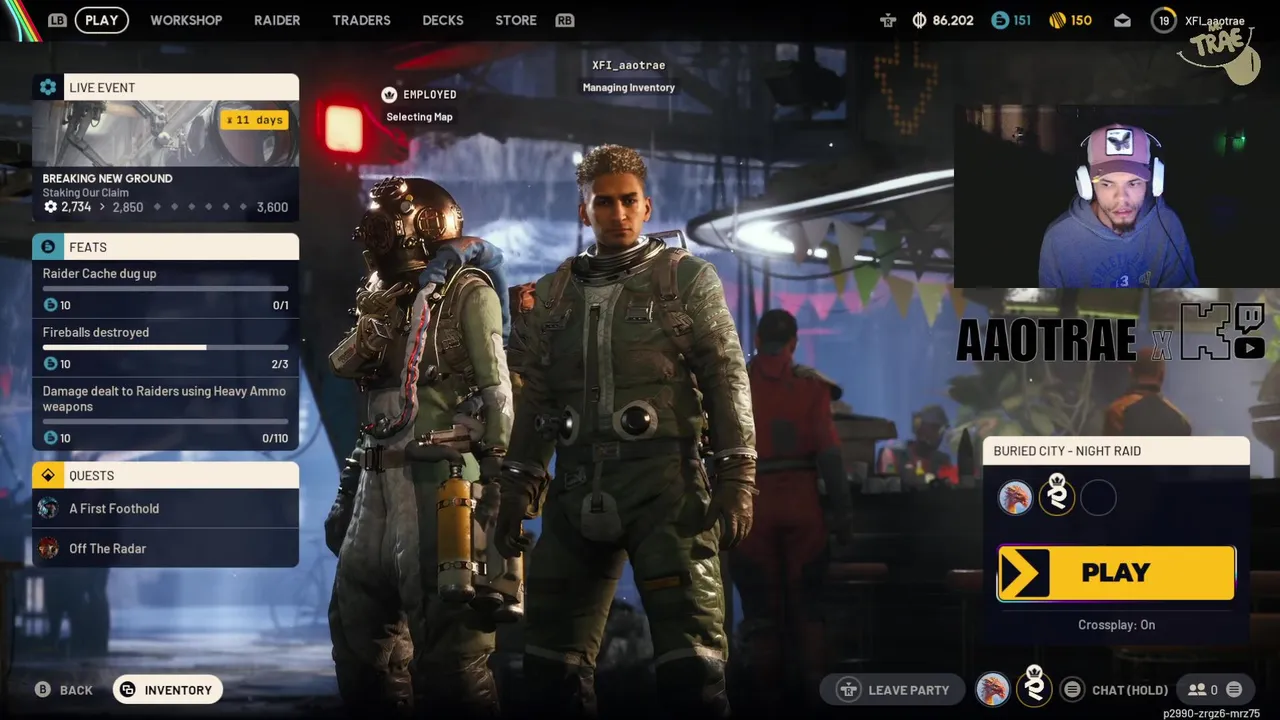This screenshot has height=720, width=1280.
Task: Click the Feats header icon
Action: pyautogui.click(x=48, y=247)
